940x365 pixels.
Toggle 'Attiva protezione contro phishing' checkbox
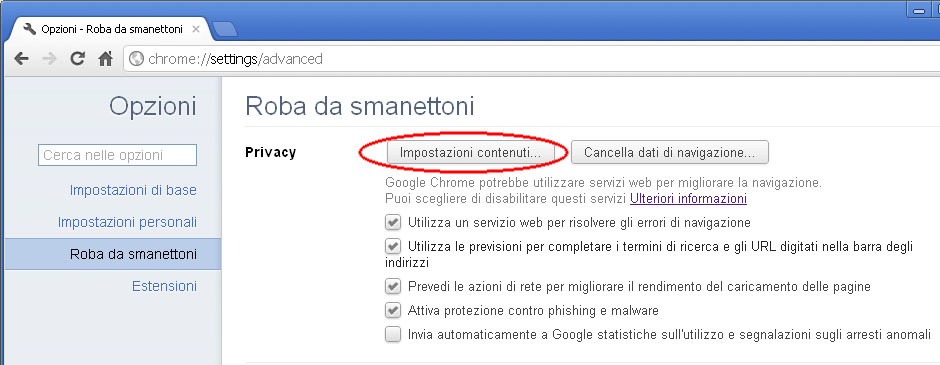[393, 310]
